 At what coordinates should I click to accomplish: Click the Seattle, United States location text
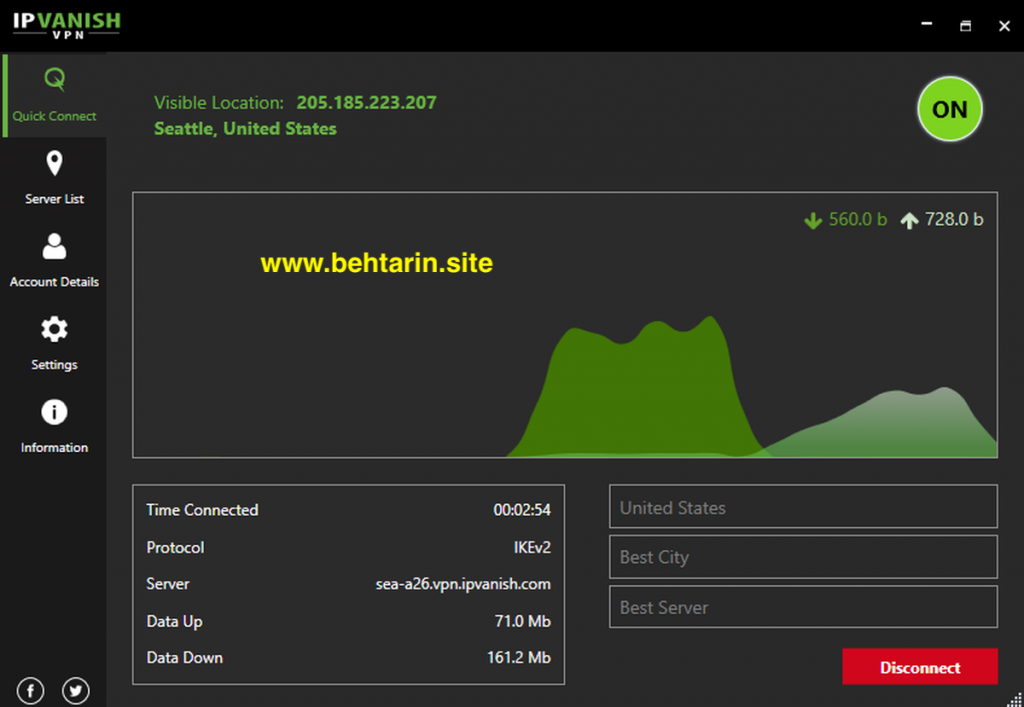(x=246, y=129)
